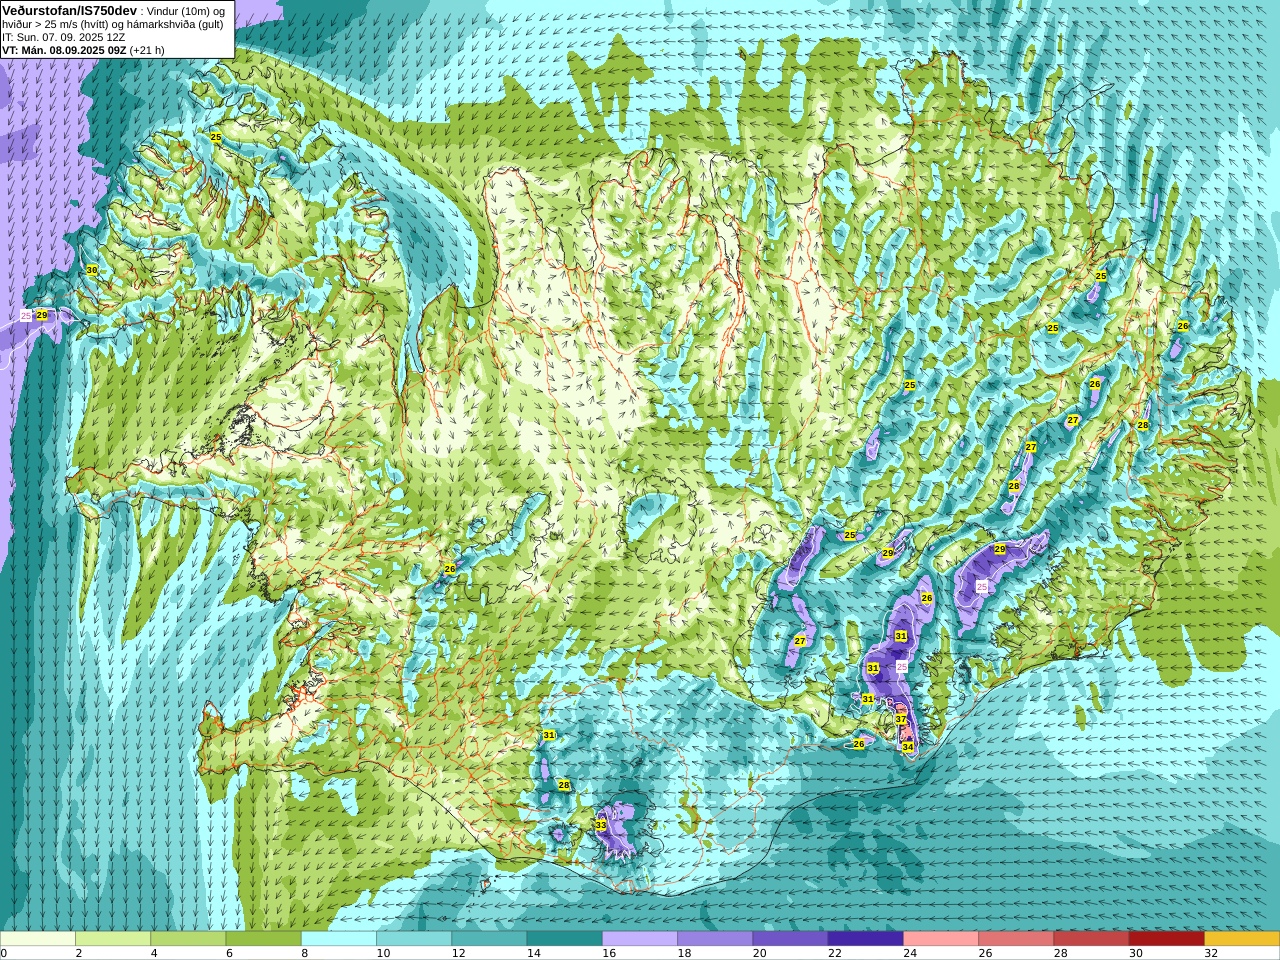Viewport: 1280px width, 960px height.
Task: Click the 30–32 m/s dark red legend swatch
Action: coord(1167,939)
